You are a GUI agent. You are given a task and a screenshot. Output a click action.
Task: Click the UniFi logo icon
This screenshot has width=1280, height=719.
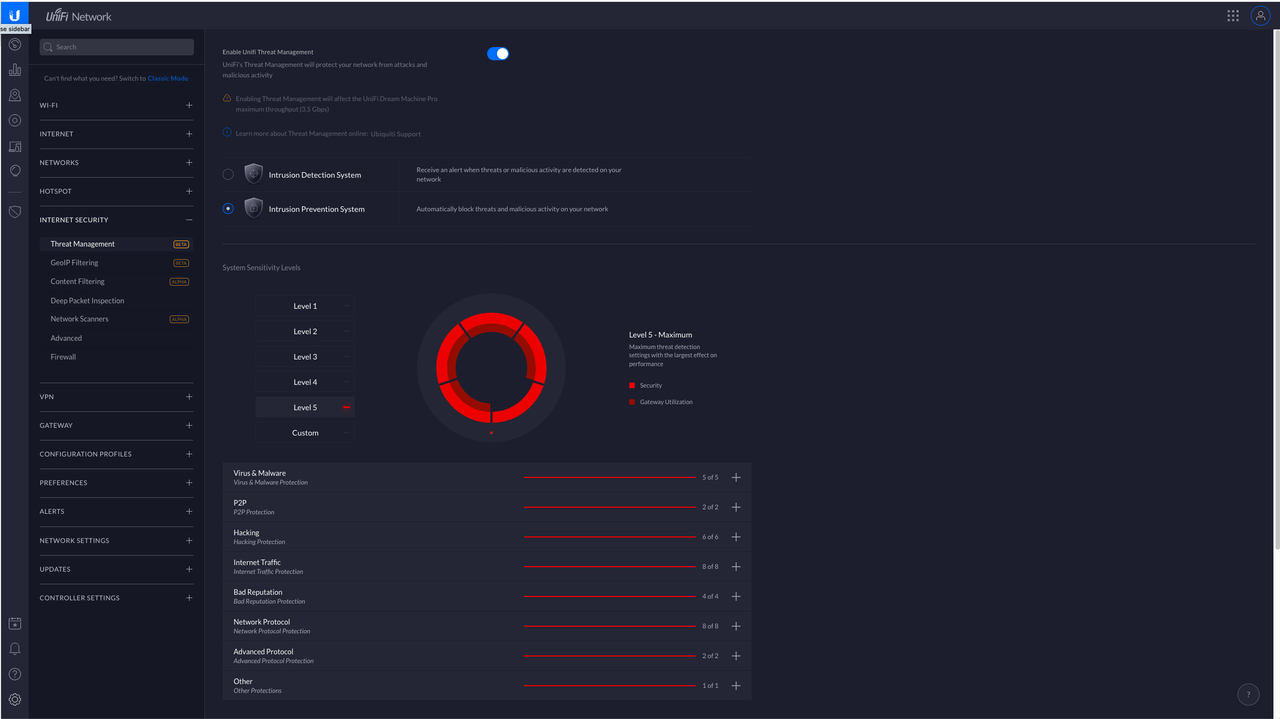tap(14, 15)
